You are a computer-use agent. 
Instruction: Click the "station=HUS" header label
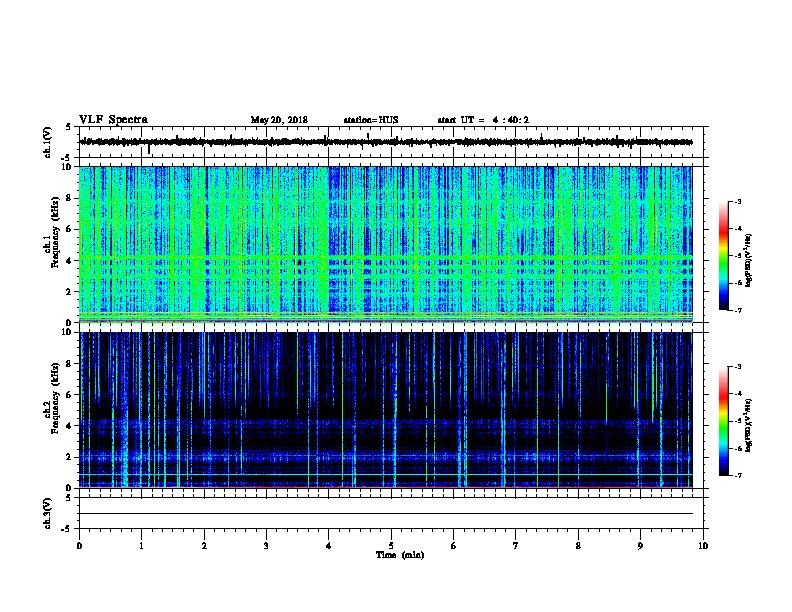[371, 120]
